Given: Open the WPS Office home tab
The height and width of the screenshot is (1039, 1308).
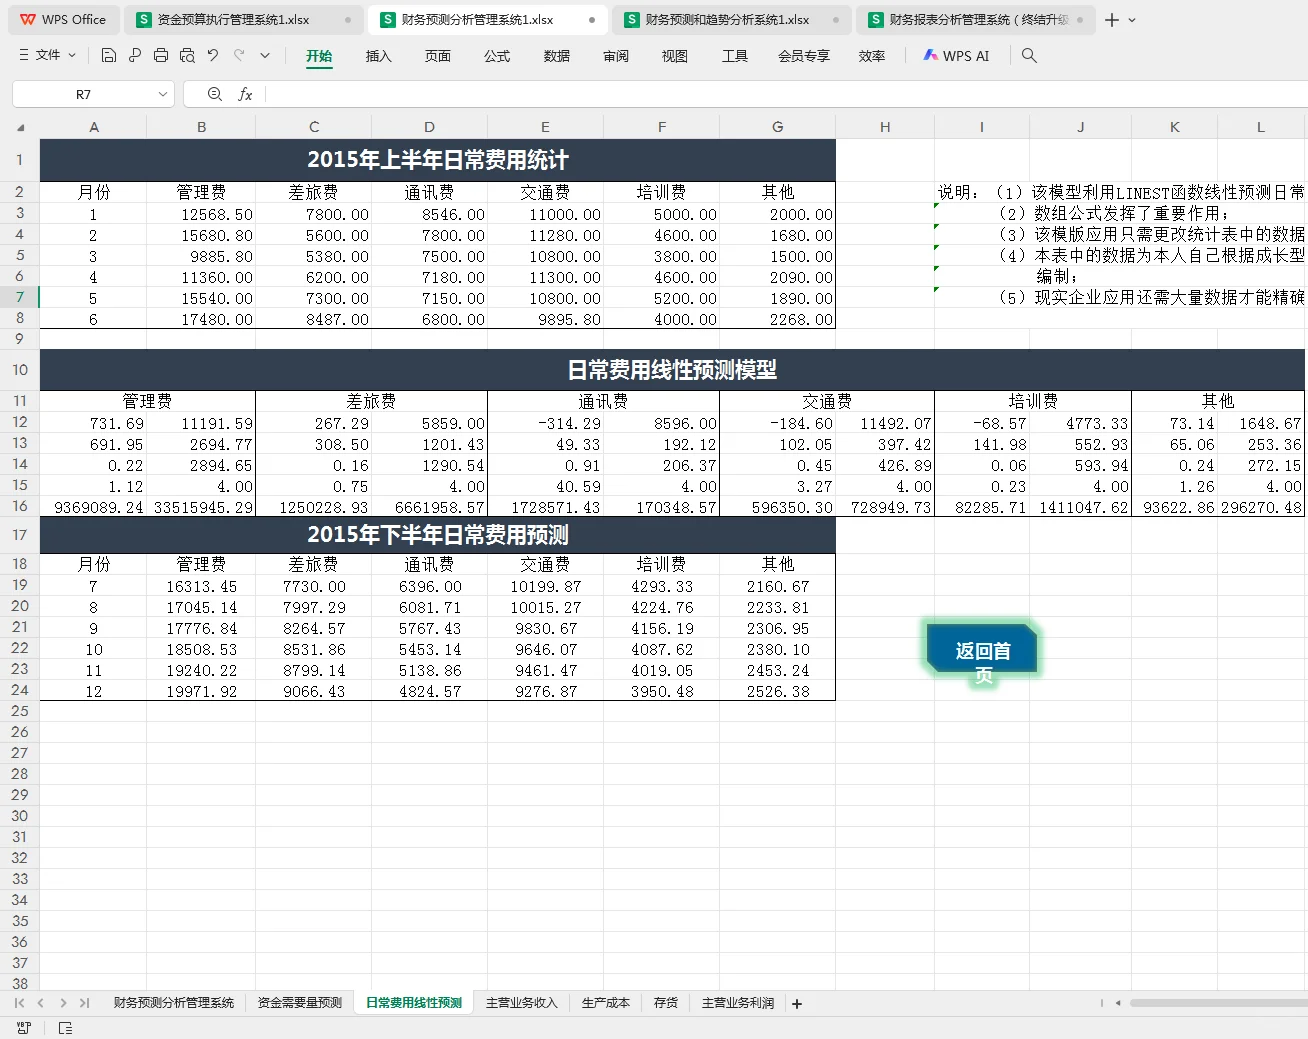Looking at the screenshot, I should (x=63, y=19).
